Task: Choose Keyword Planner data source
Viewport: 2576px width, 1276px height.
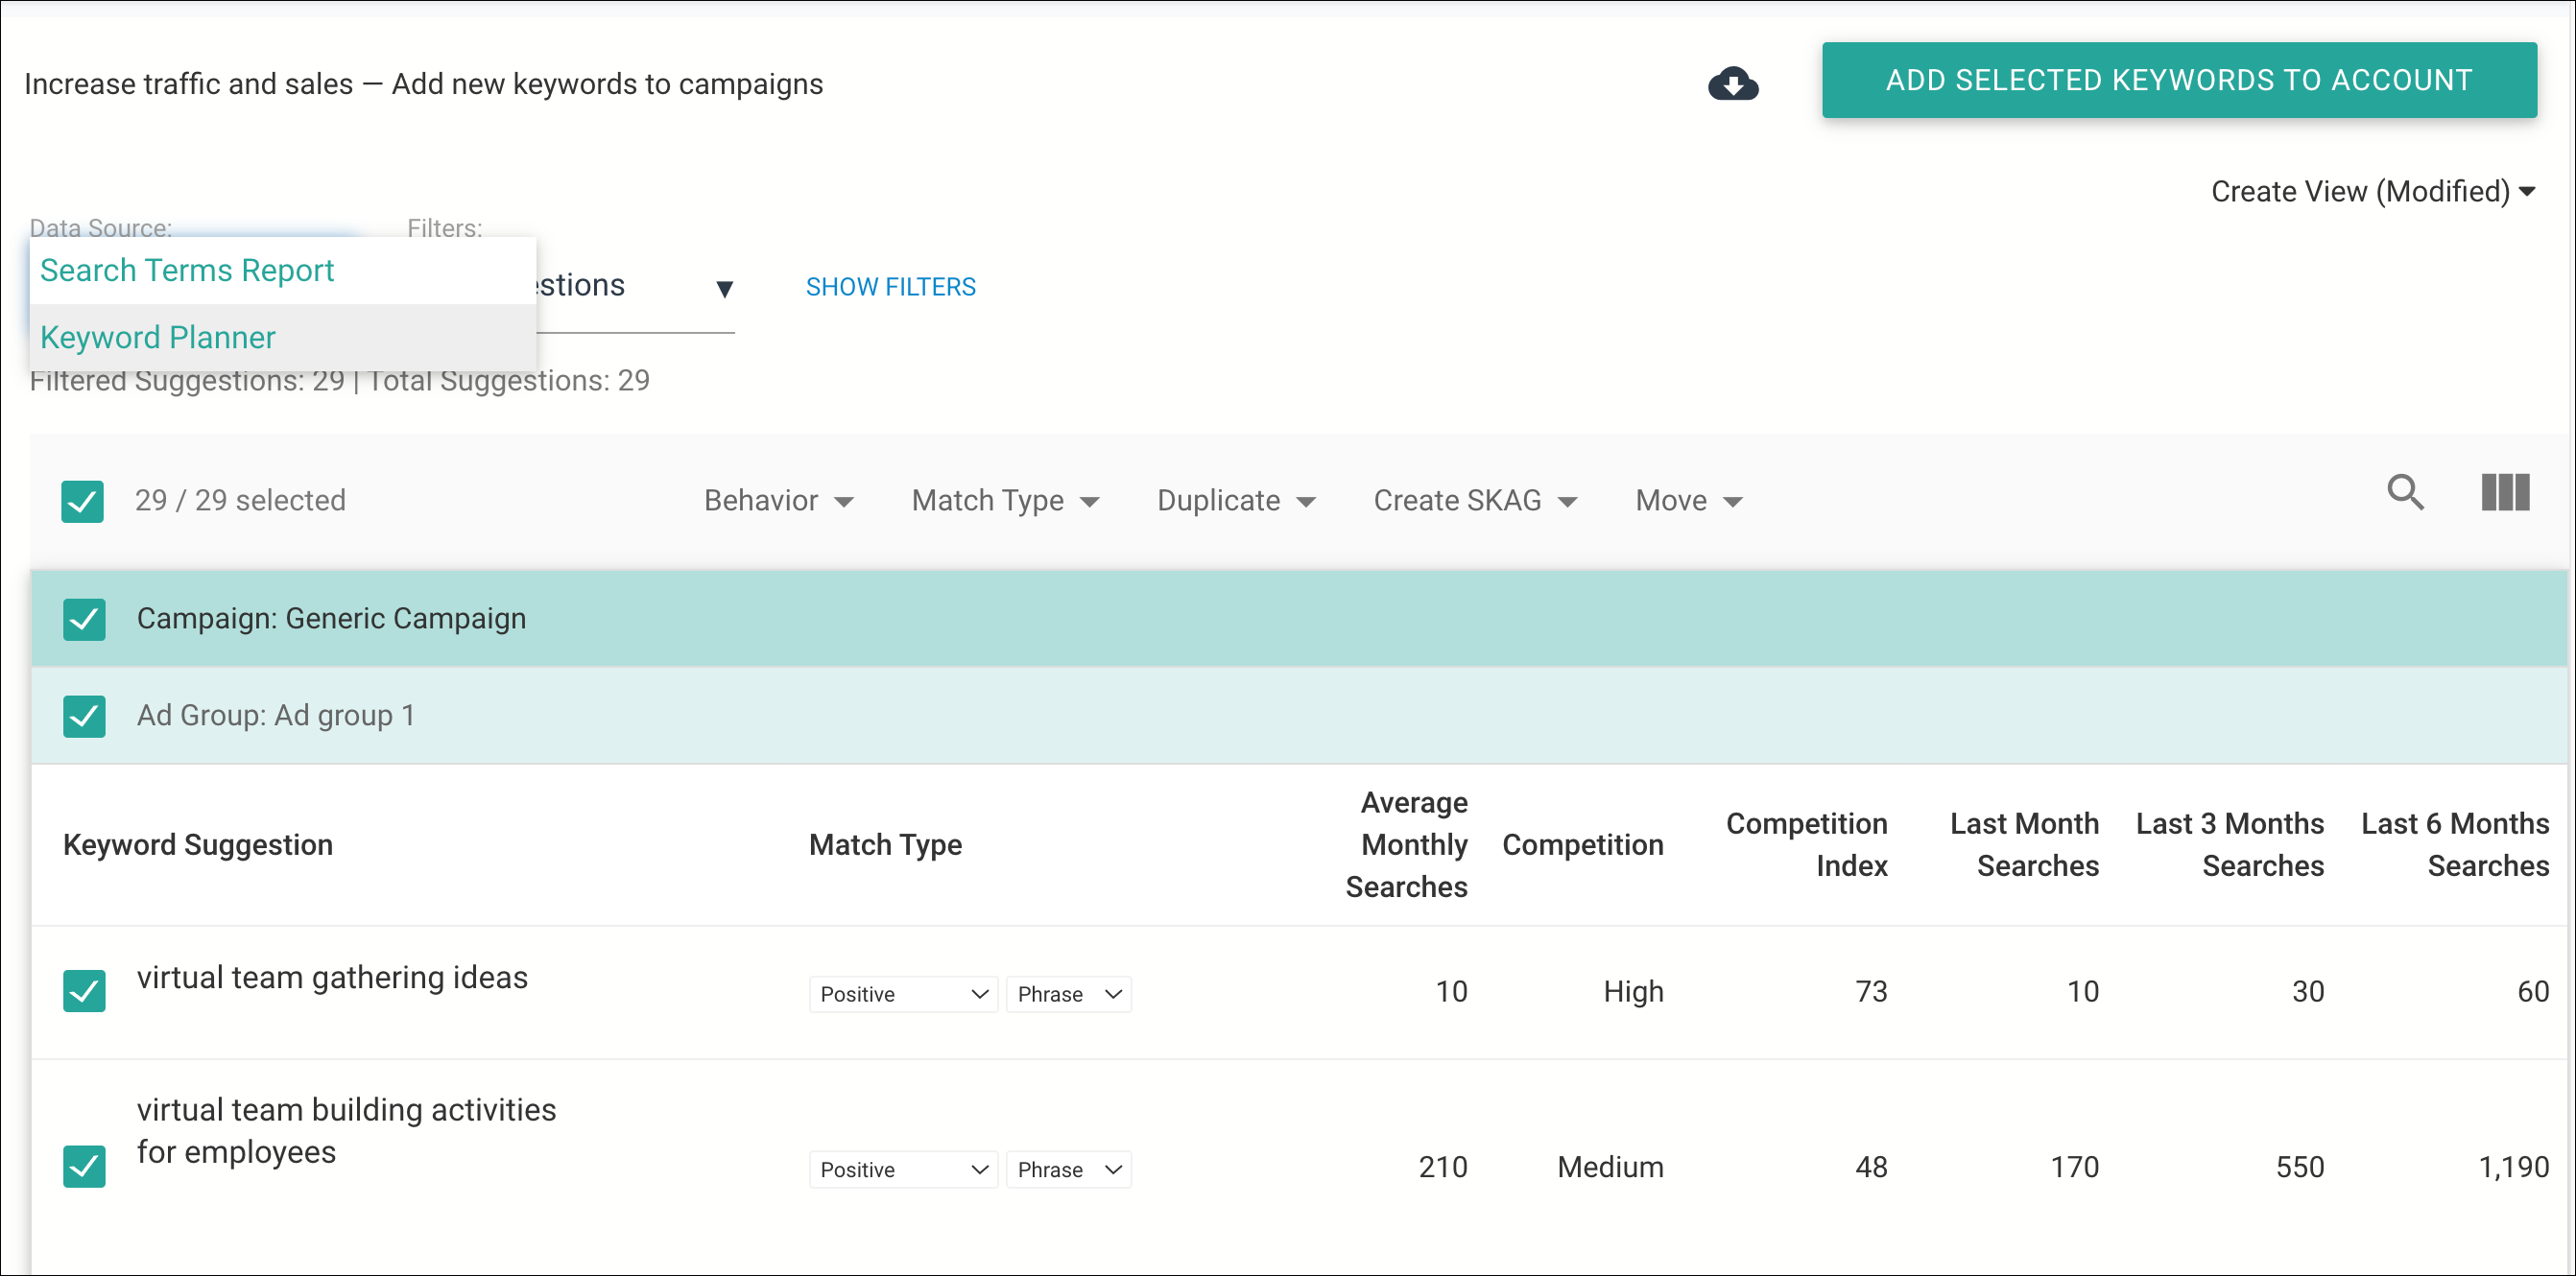Action: point(283,337)
